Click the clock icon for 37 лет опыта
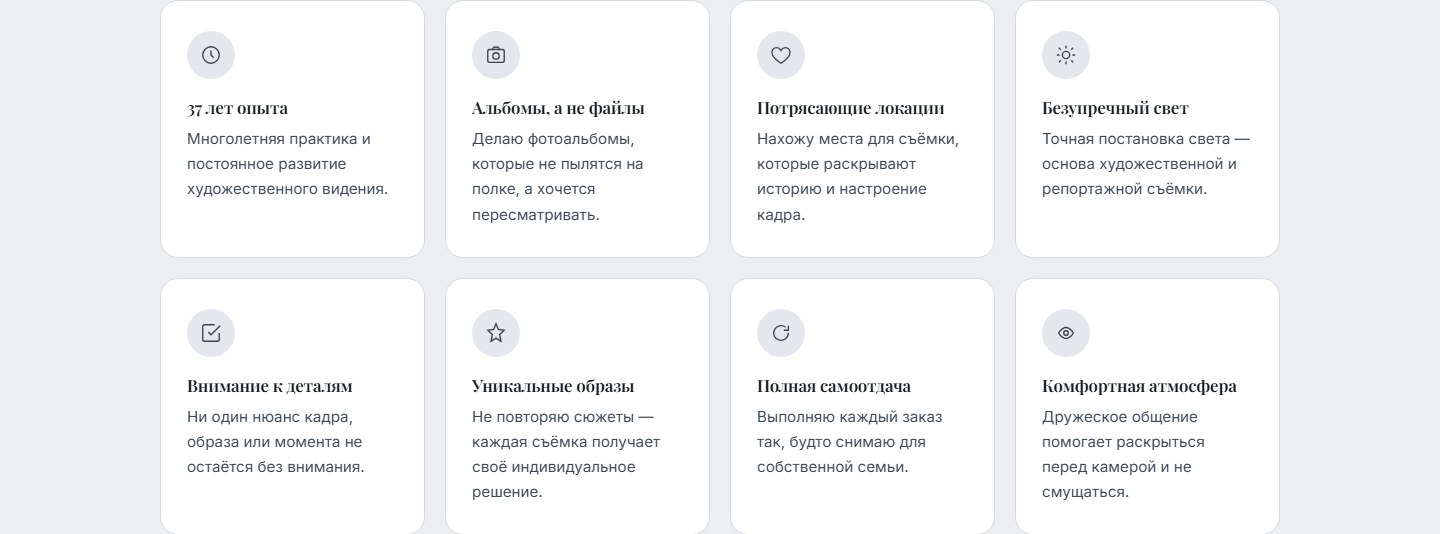 (x=211, y=55)
